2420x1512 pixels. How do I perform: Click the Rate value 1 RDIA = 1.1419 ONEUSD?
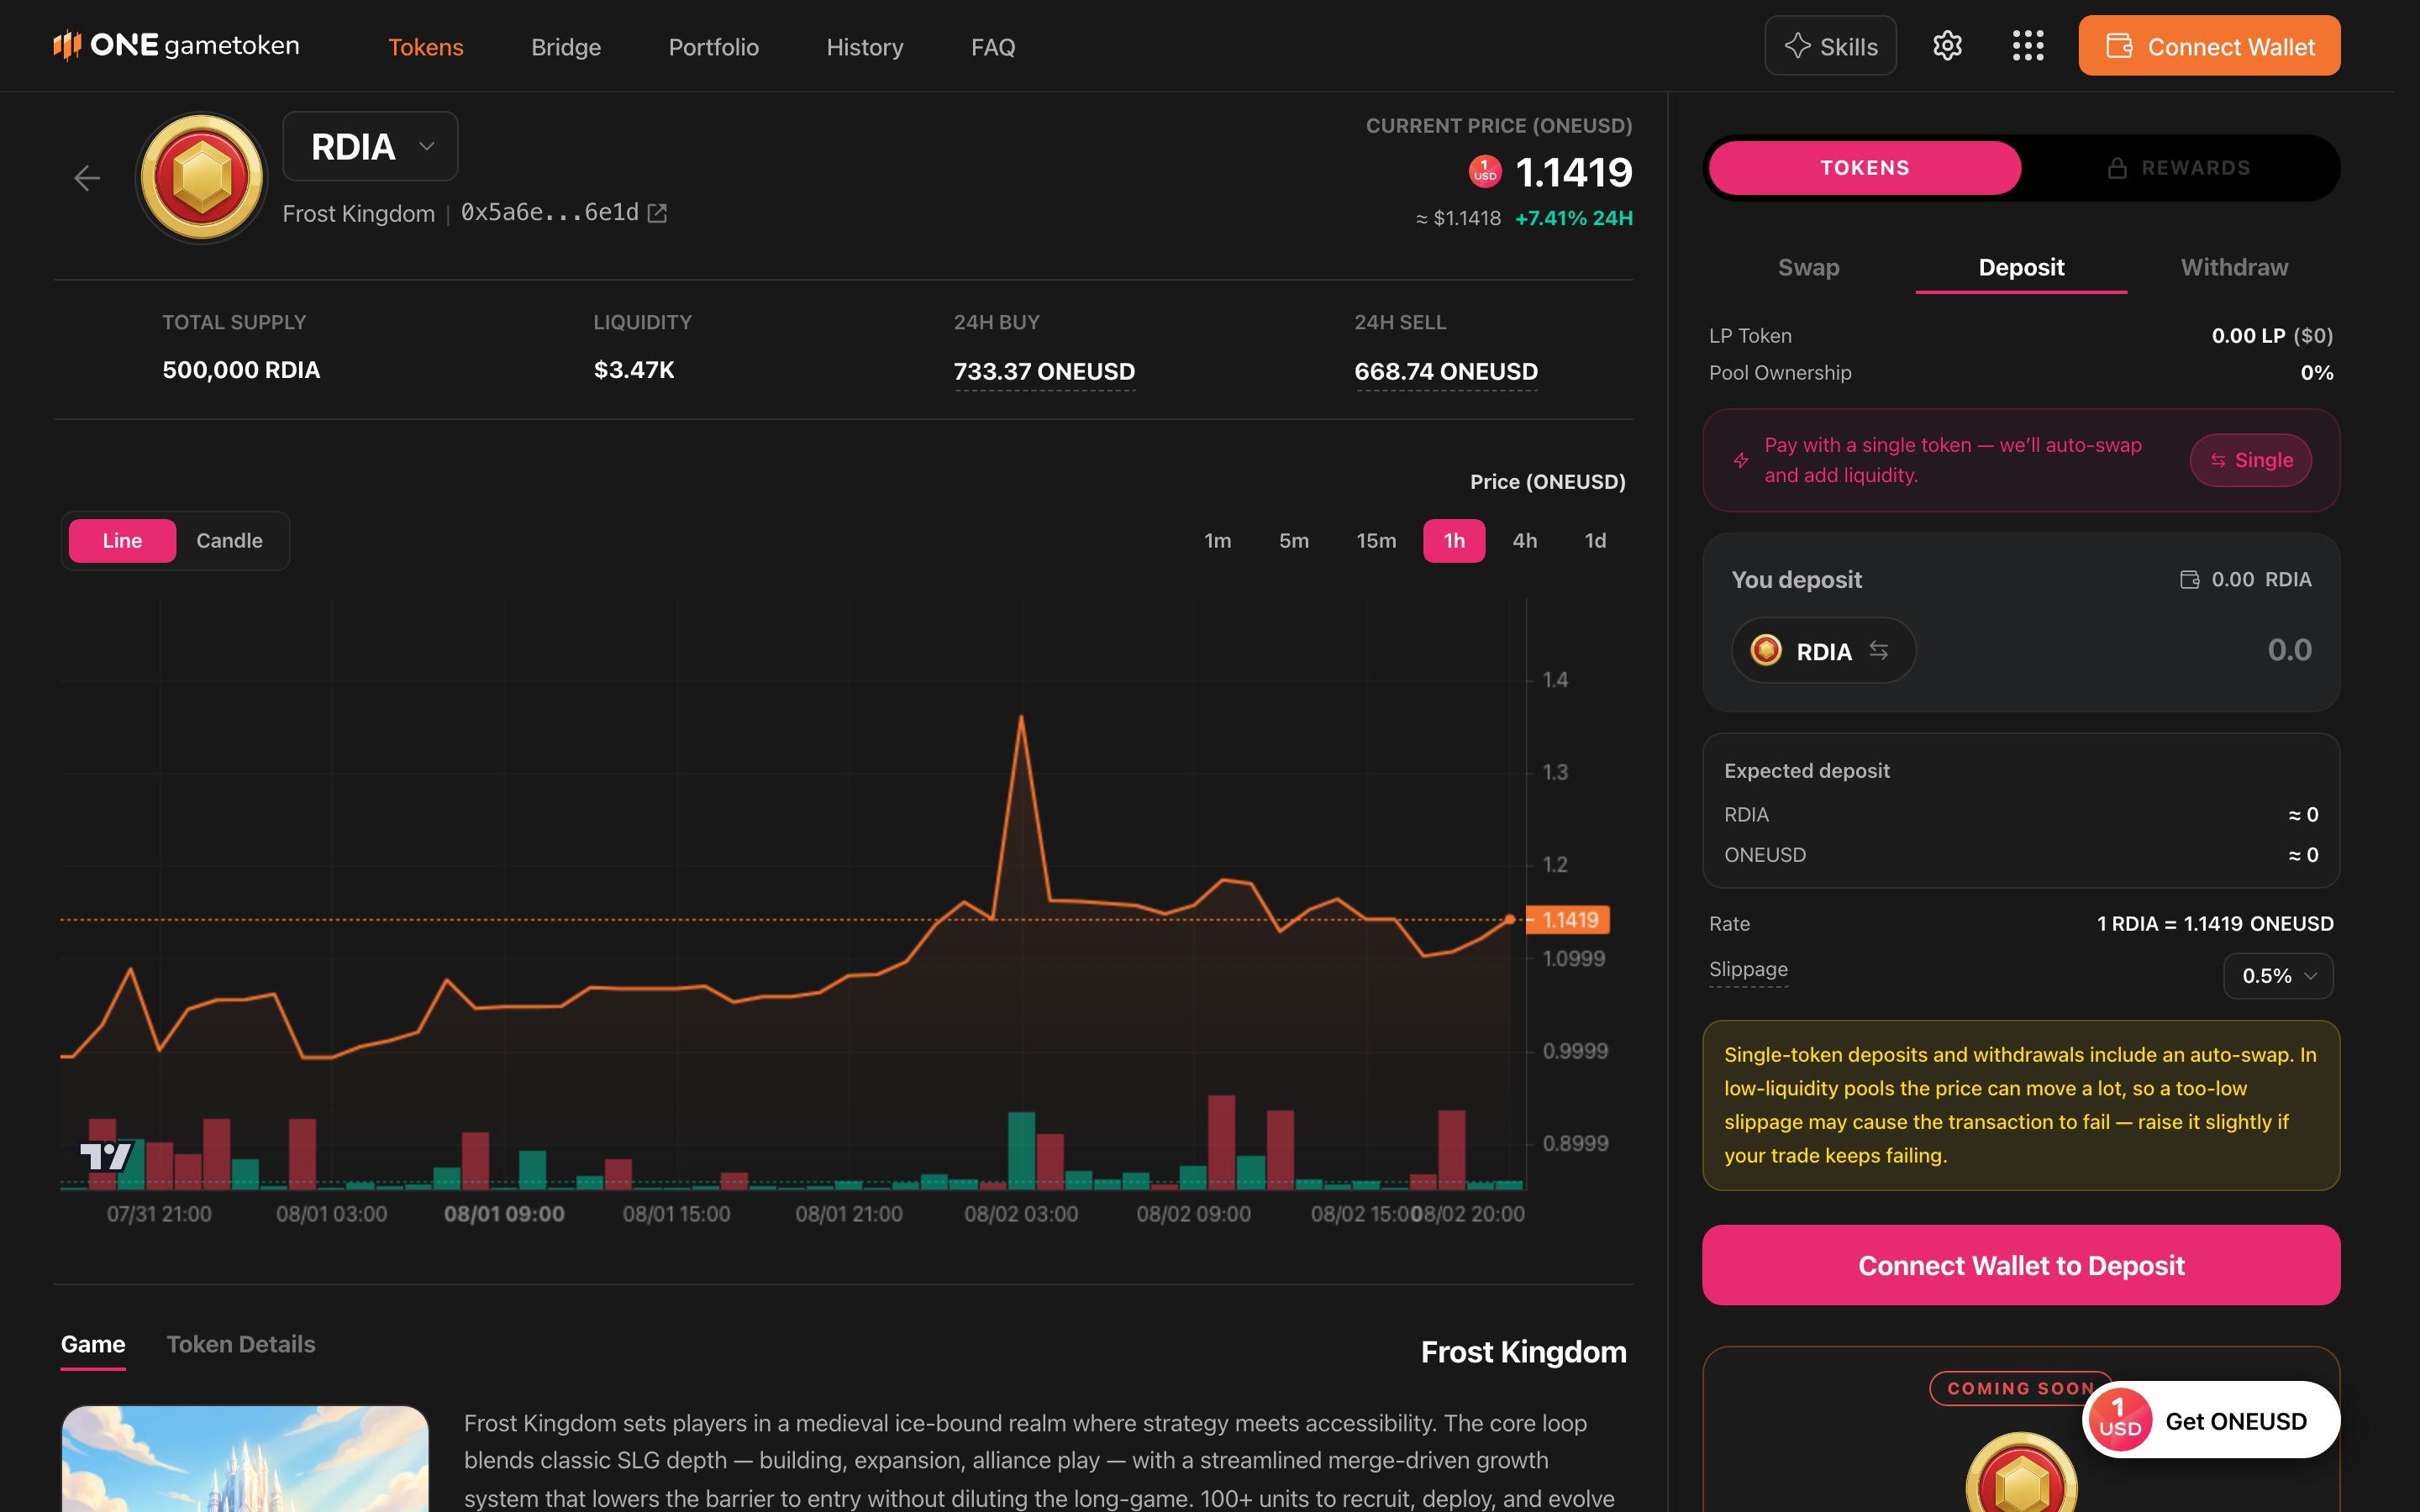pyautogui.click(x=2215, y=924)
